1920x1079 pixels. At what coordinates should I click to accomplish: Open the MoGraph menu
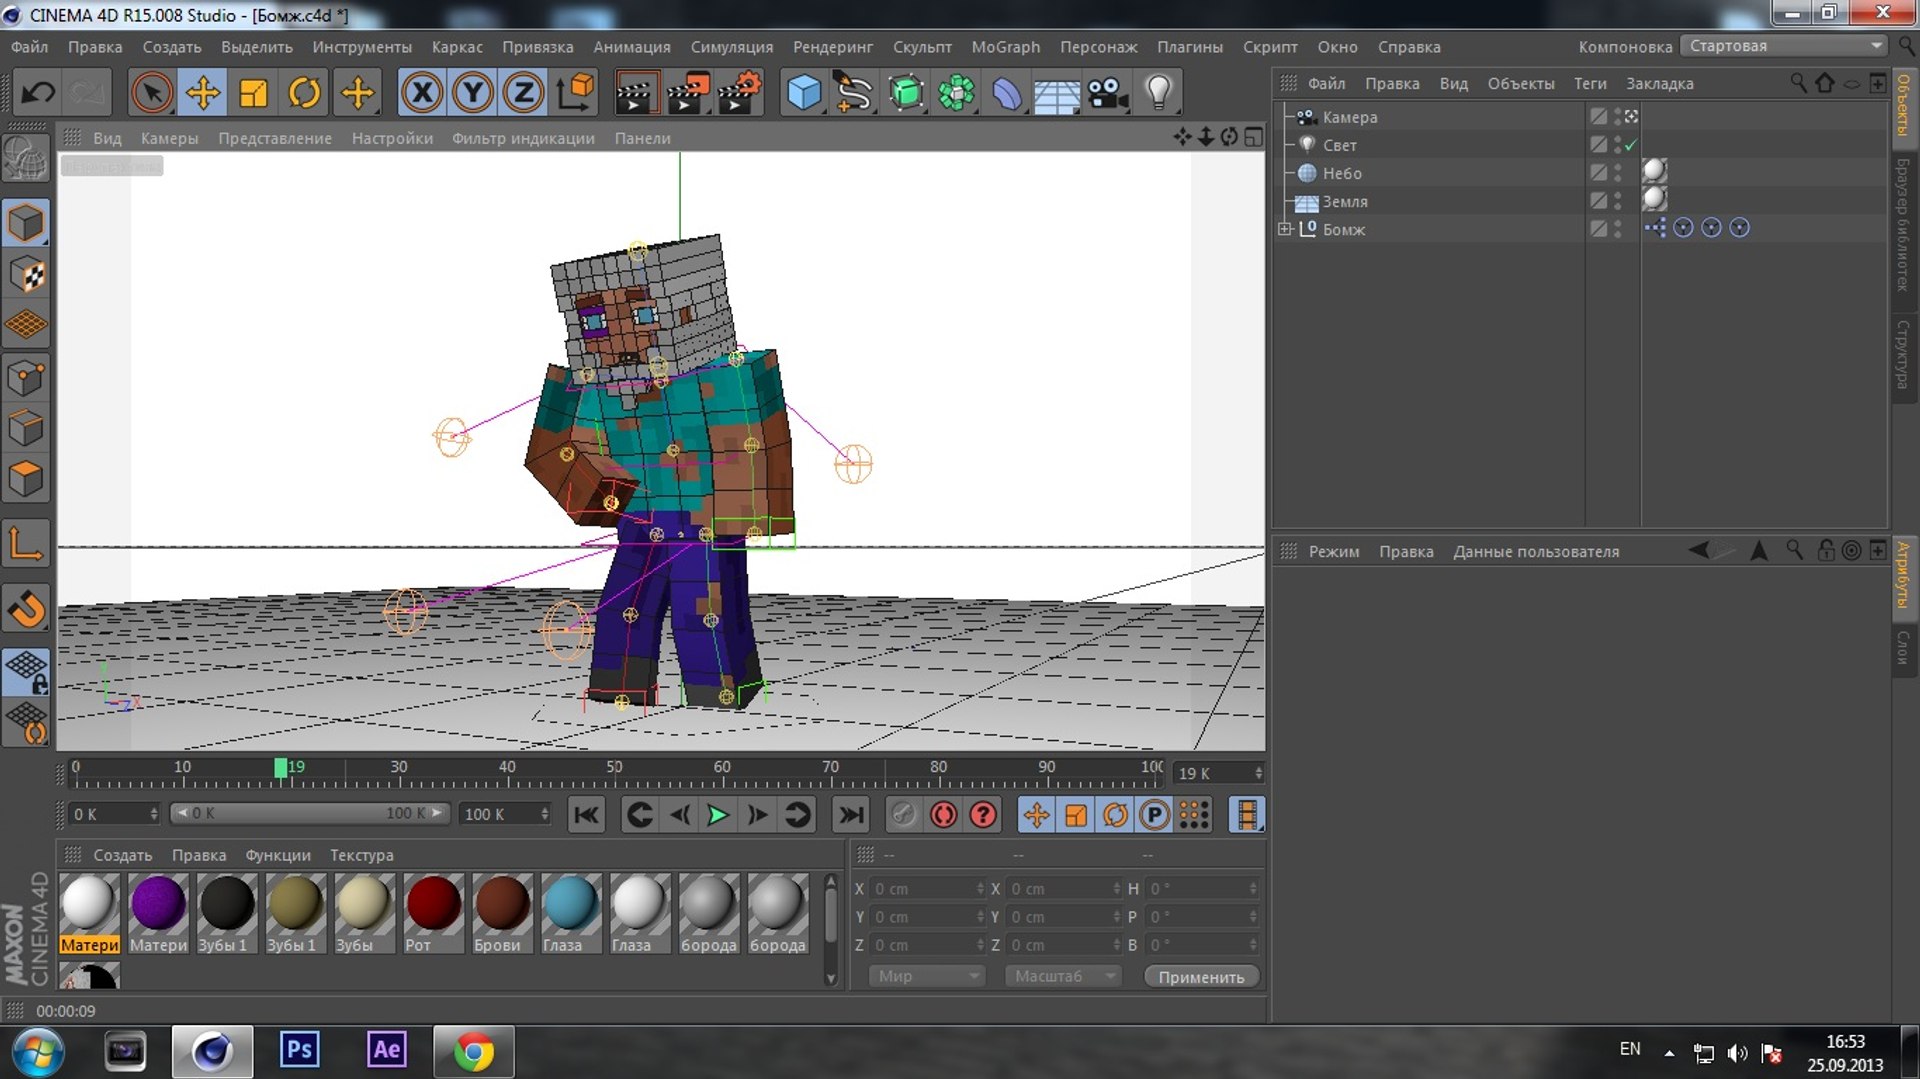pyautogui.click(x=1005, y=47)
